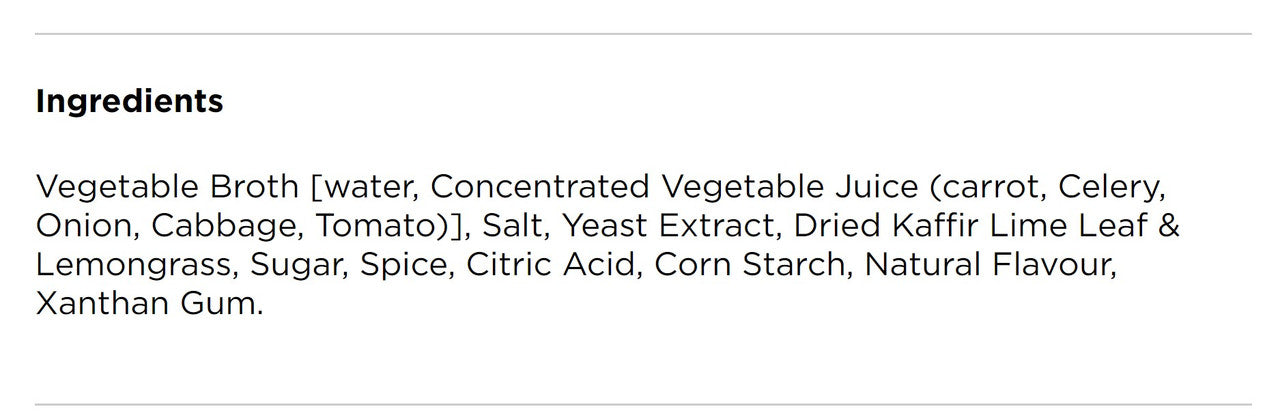Screen dimensions: 1280x420
Task: Click the words Vegetable Broth
Action: tap(167, 187)
